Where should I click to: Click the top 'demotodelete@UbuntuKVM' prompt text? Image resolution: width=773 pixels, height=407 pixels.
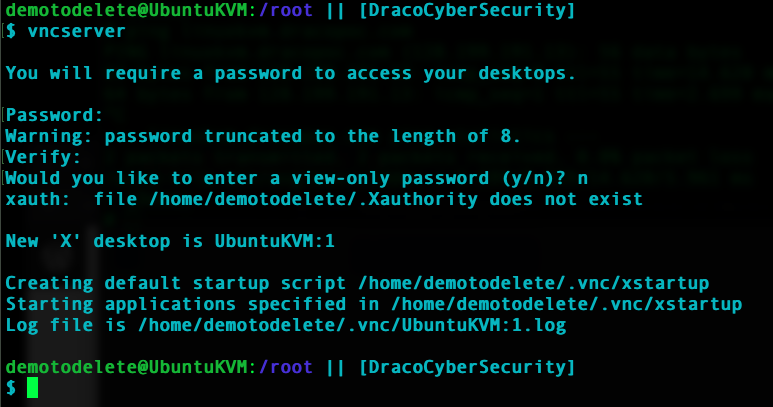click(x=127, y=10)
